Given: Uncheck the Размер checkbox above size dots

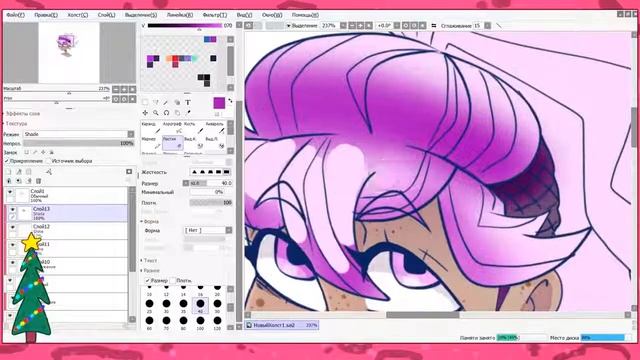Looking at the screenshot, I should click(x=148, y=280).
